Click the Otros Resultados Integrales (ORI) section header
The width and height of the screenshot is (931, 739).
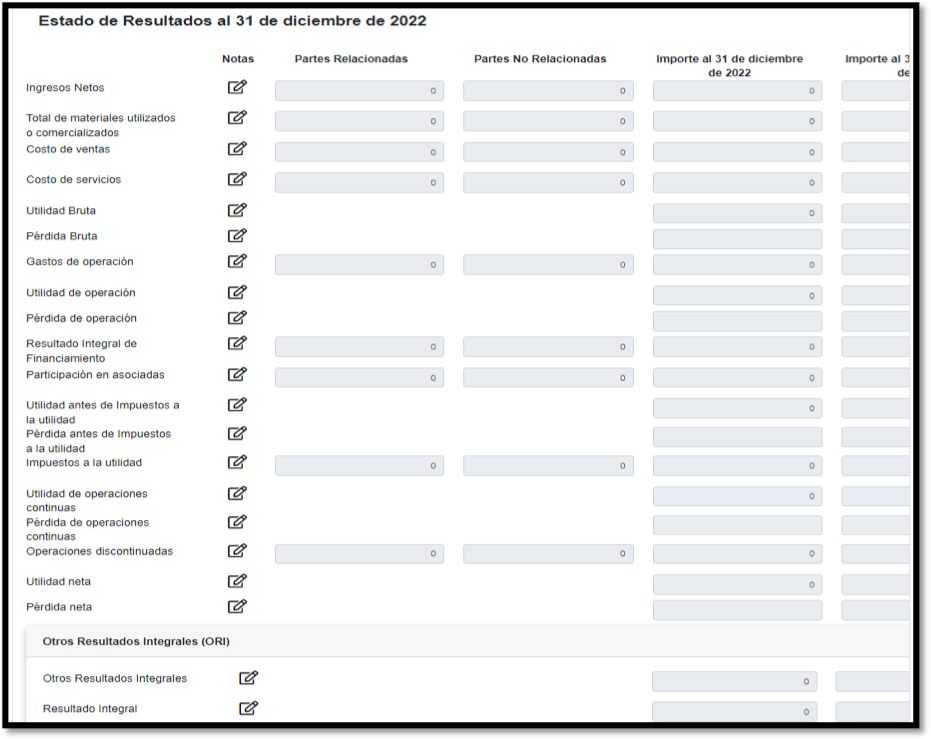tap(136, 641)
